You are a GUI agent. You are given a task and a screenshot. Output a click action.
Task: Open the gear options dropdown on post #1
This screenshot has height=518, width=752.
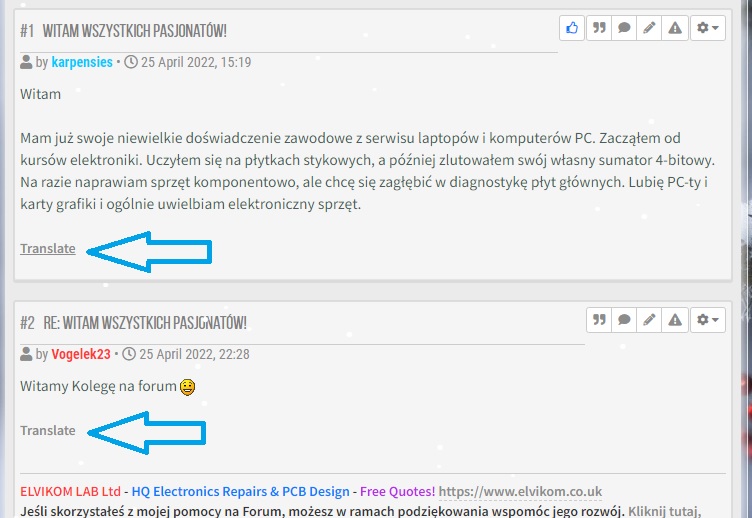708,28
